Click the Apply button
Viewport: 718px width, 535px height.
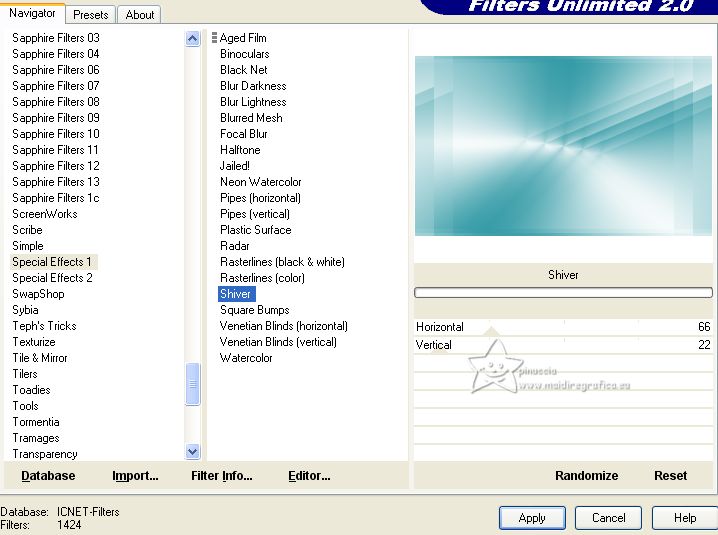(532, 518)
